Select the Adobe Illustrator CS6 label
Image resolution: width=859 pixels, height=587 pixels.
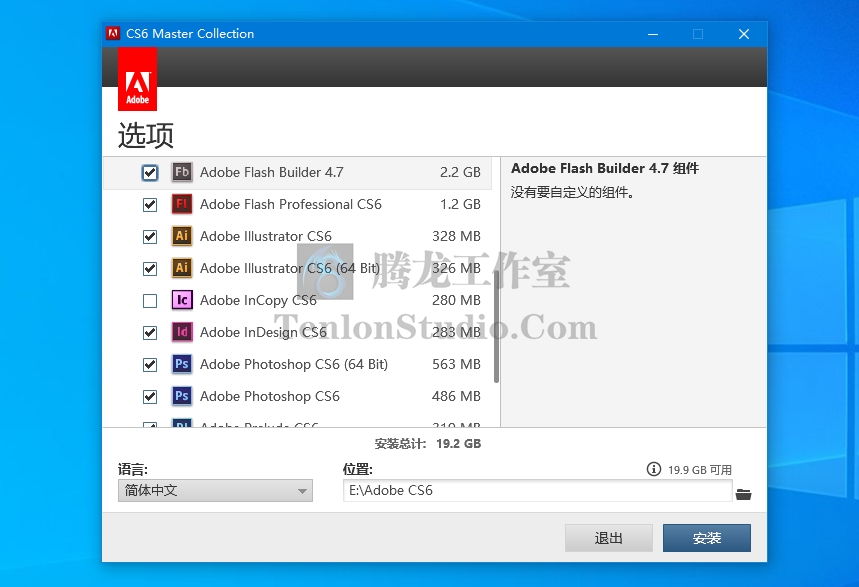[x=266, y=236]
